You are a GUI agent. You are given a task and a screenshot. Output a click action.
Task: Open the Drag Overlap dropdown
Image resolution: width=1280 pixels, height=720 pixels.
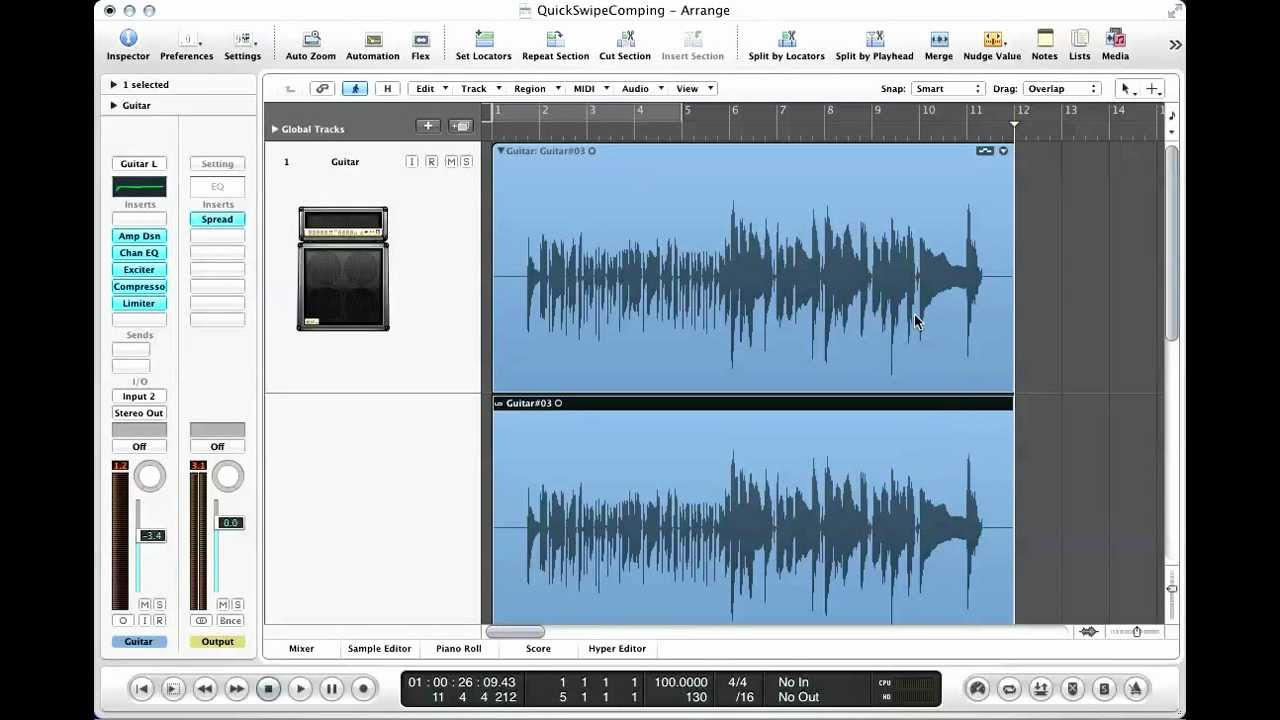(x=1061, y=89)
